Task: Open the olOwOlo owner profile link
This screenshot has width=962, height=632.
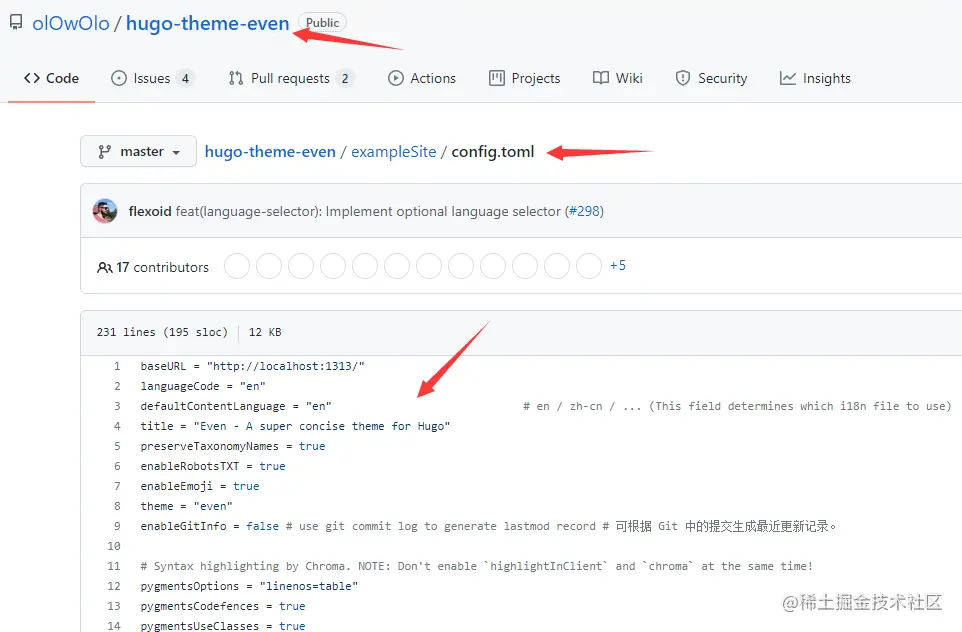Action: click(71, 23)
